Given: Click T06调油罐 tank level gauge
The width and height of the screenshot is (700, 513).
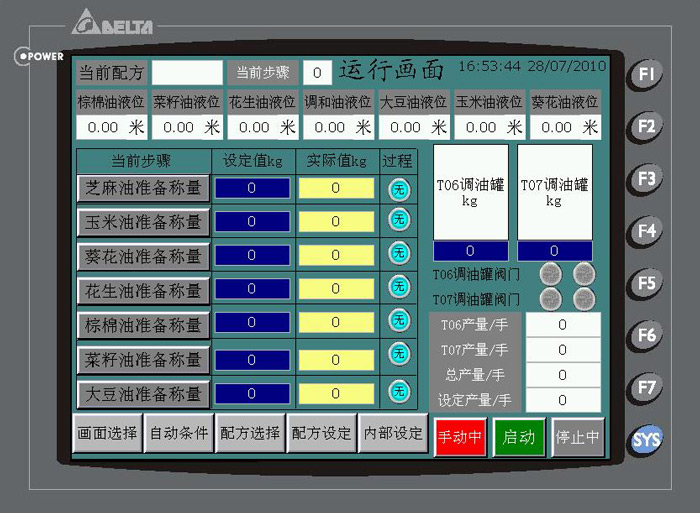Looking at the screenshot, I should click(471, 192).
